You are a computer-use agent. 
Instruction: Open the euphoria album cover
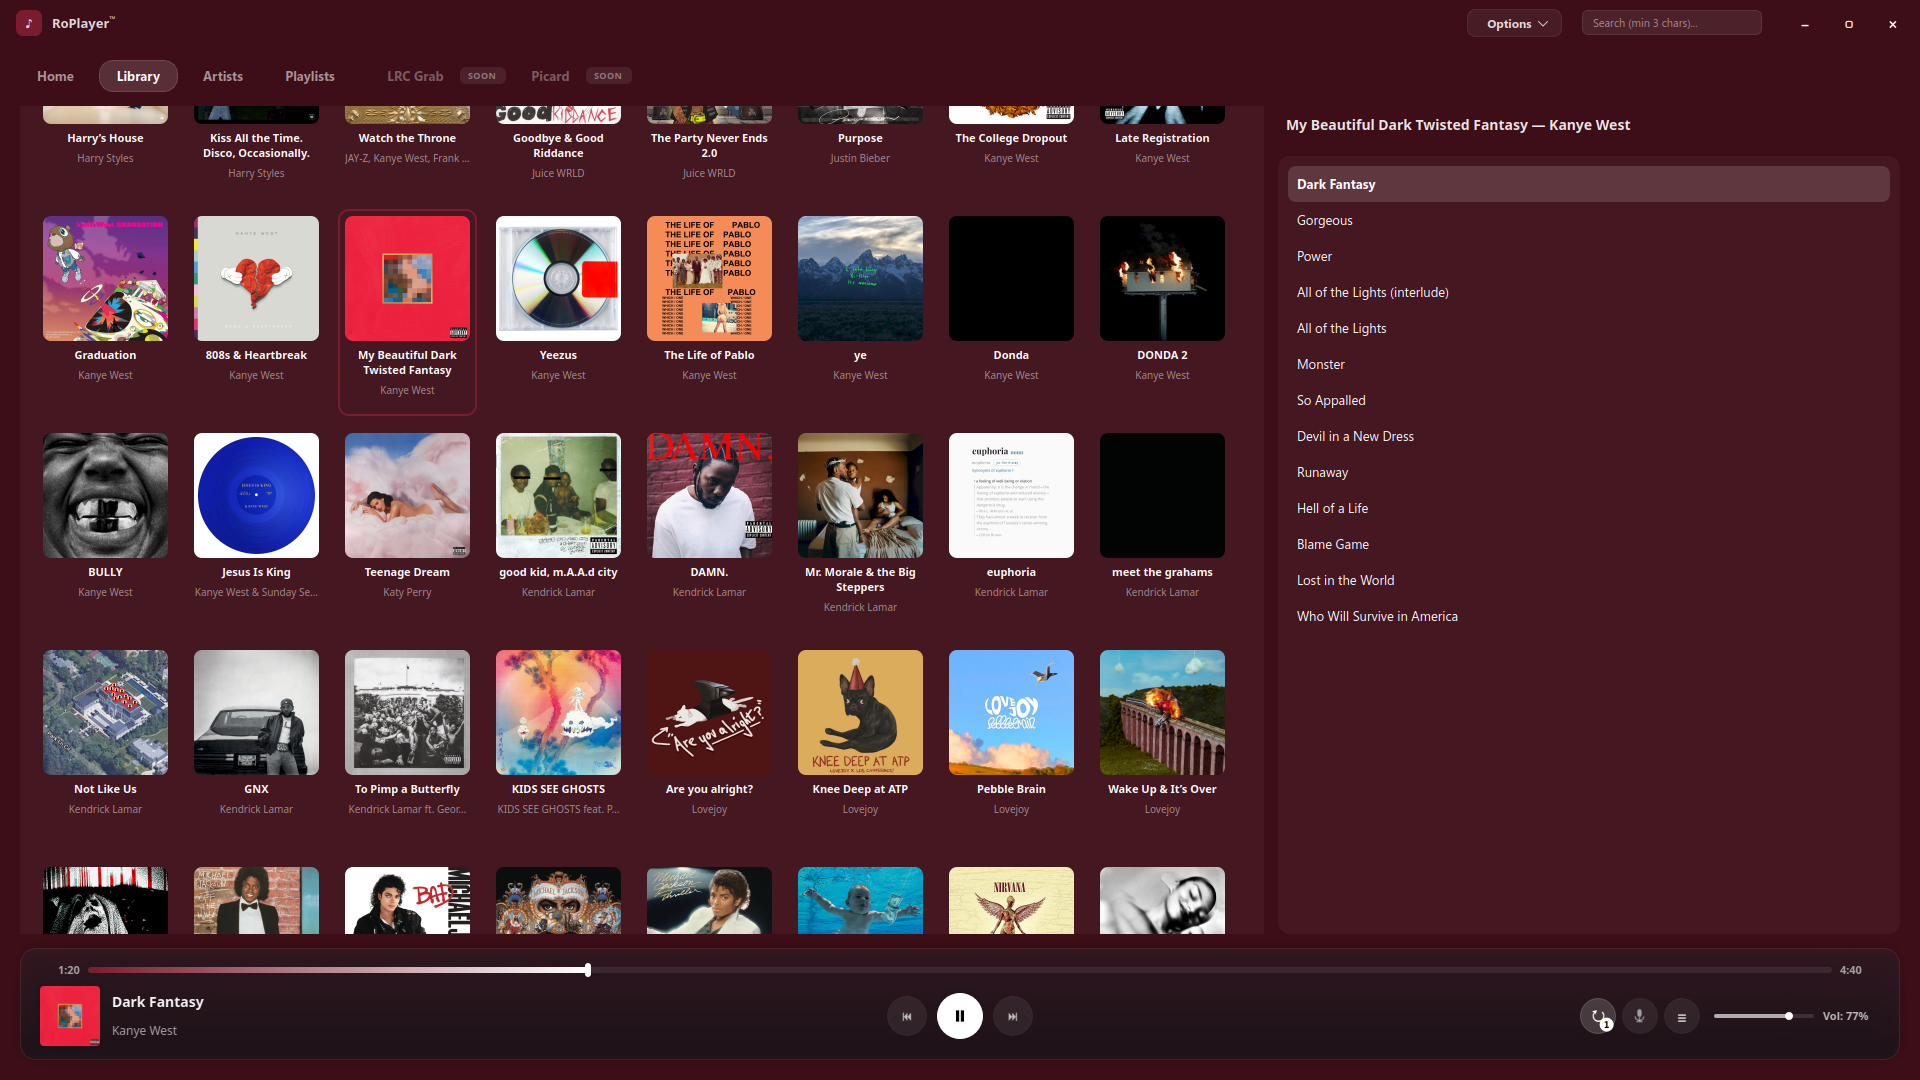[1011, 495]
